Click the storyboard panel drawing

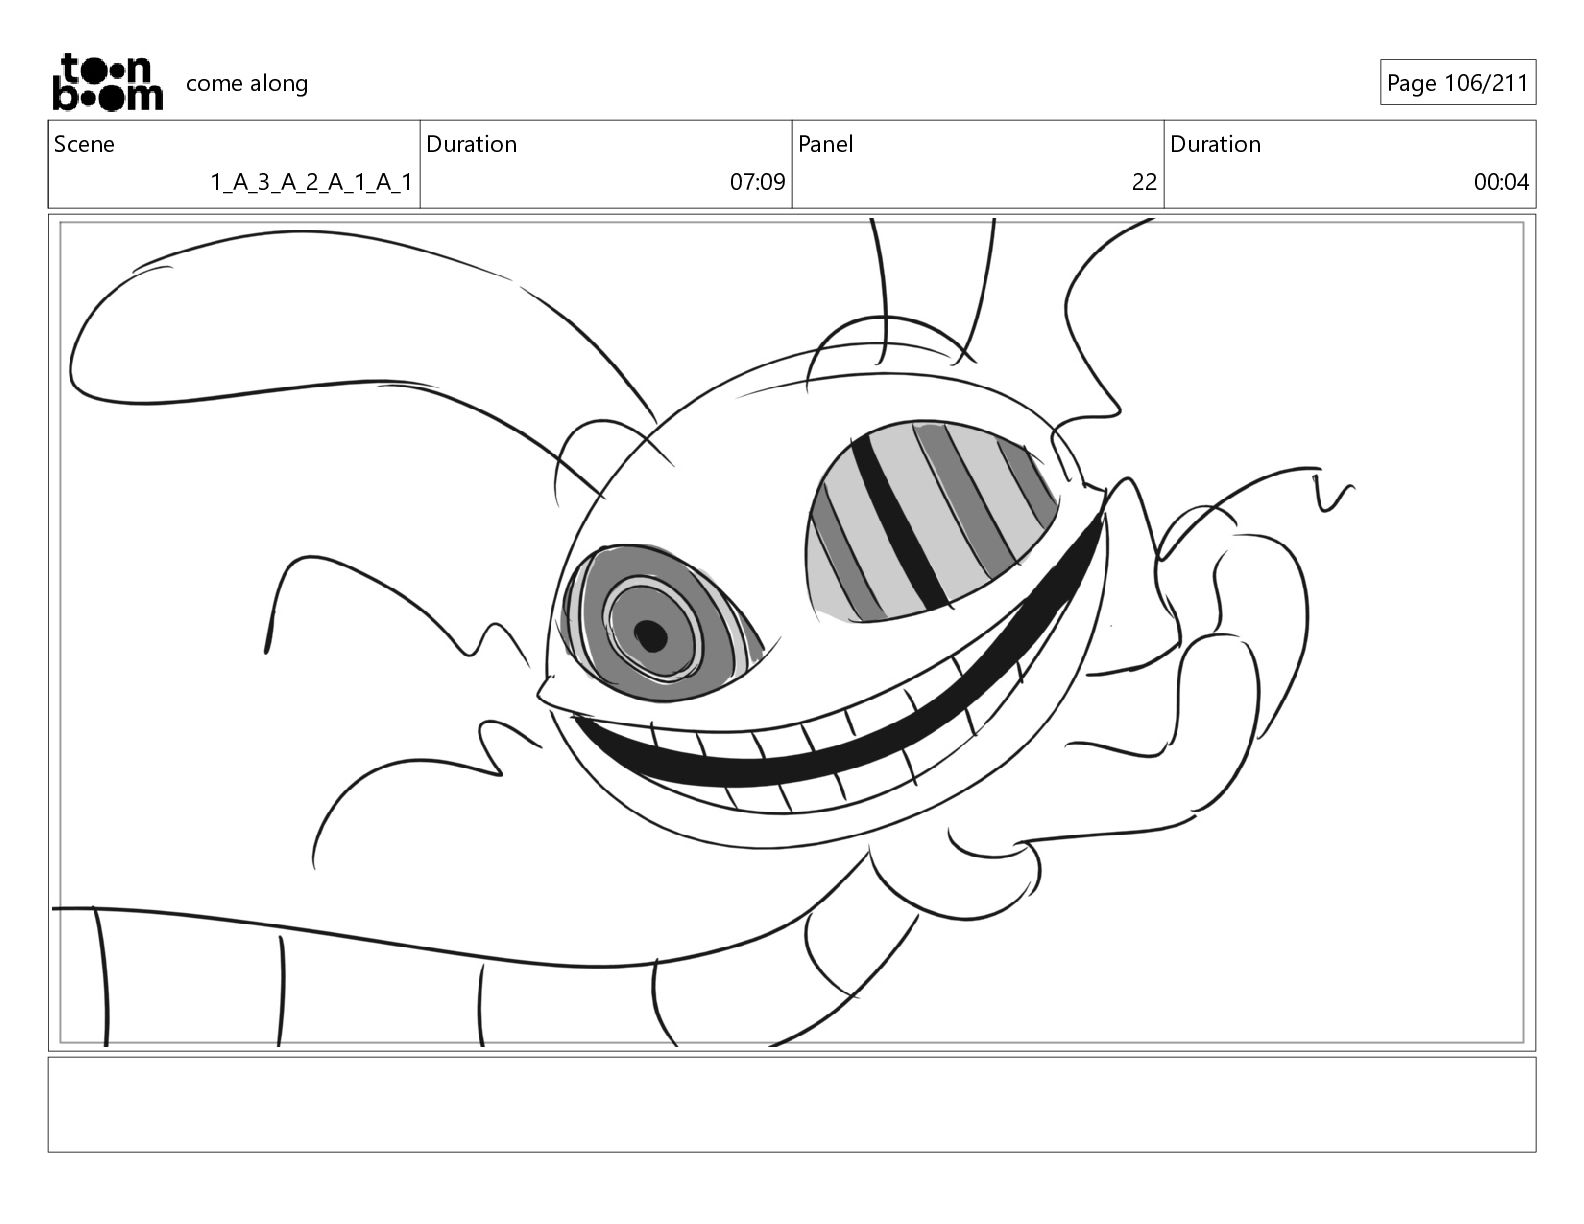[x=792, y=633]
